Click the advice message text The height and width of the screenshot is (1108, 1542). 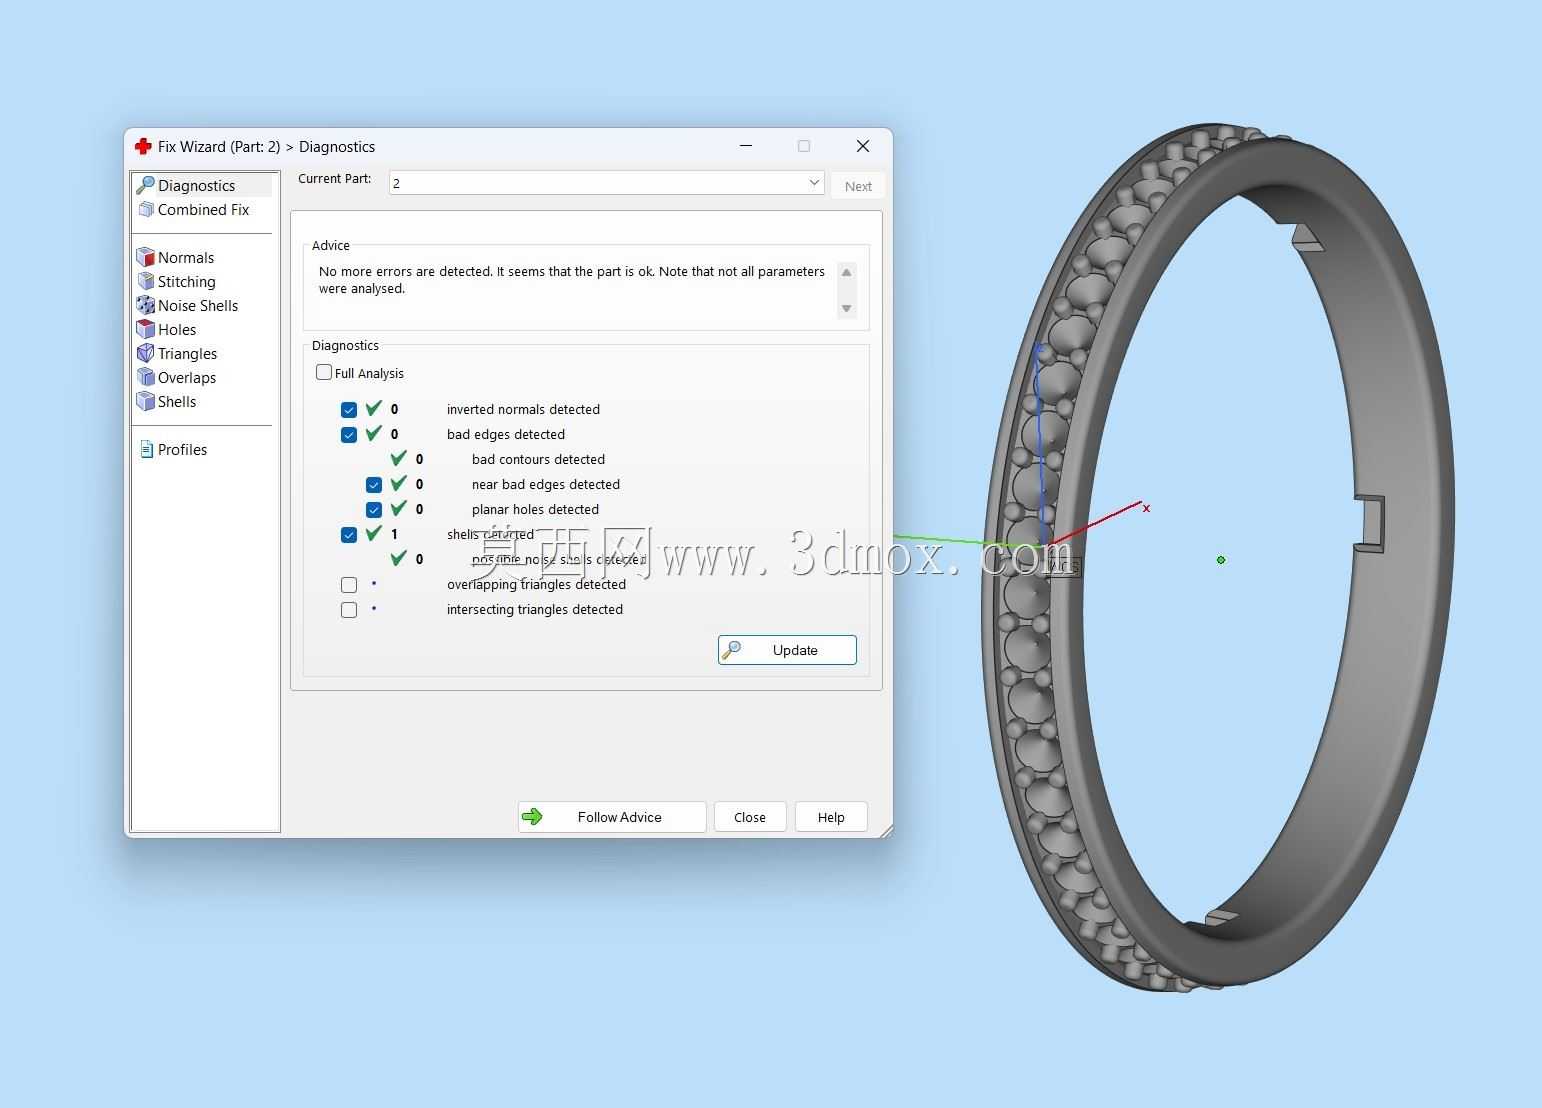click(x=572, y=280)
